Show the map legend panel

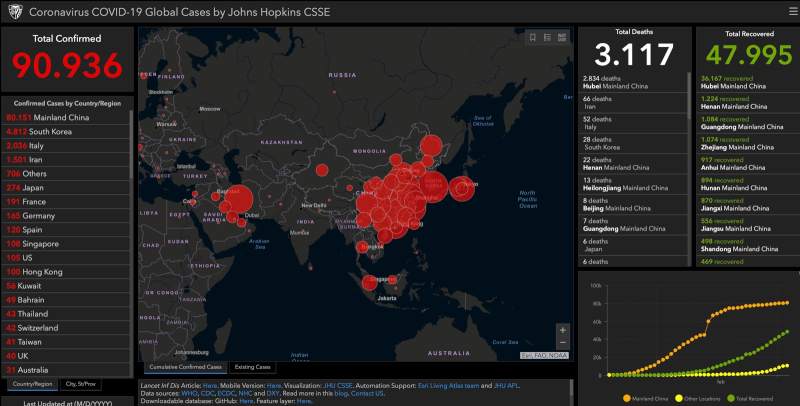(x=547, y=37)
